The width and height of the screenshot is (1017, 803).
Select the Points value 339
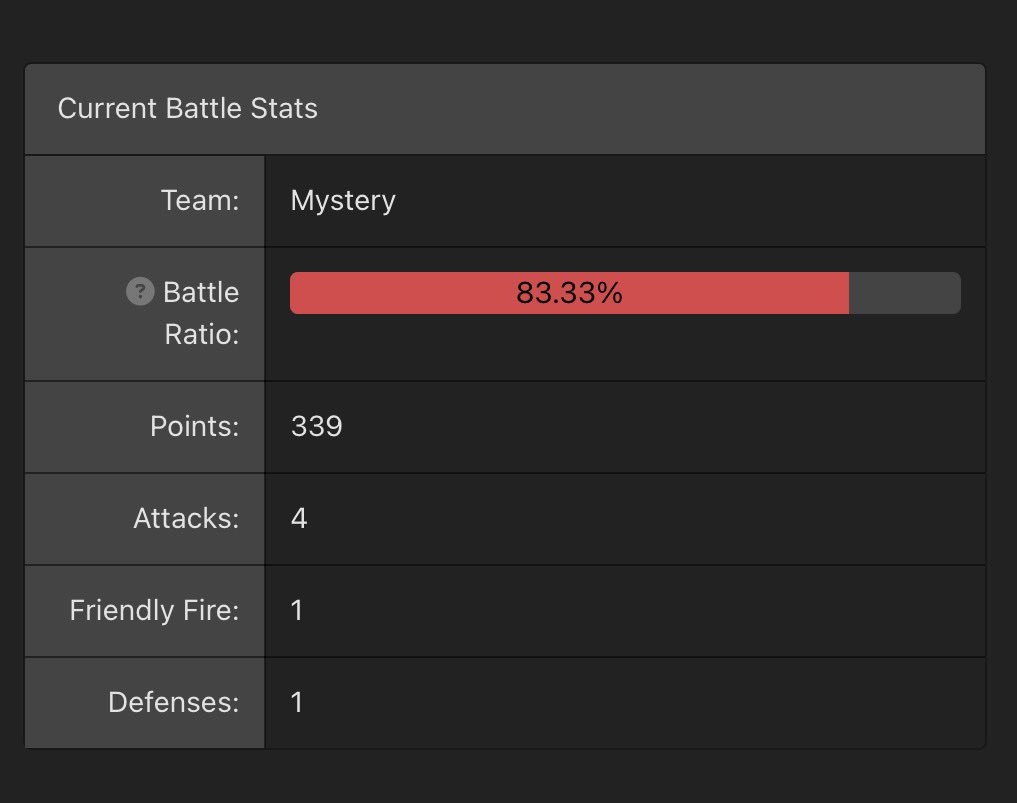(x=317, y=426)
